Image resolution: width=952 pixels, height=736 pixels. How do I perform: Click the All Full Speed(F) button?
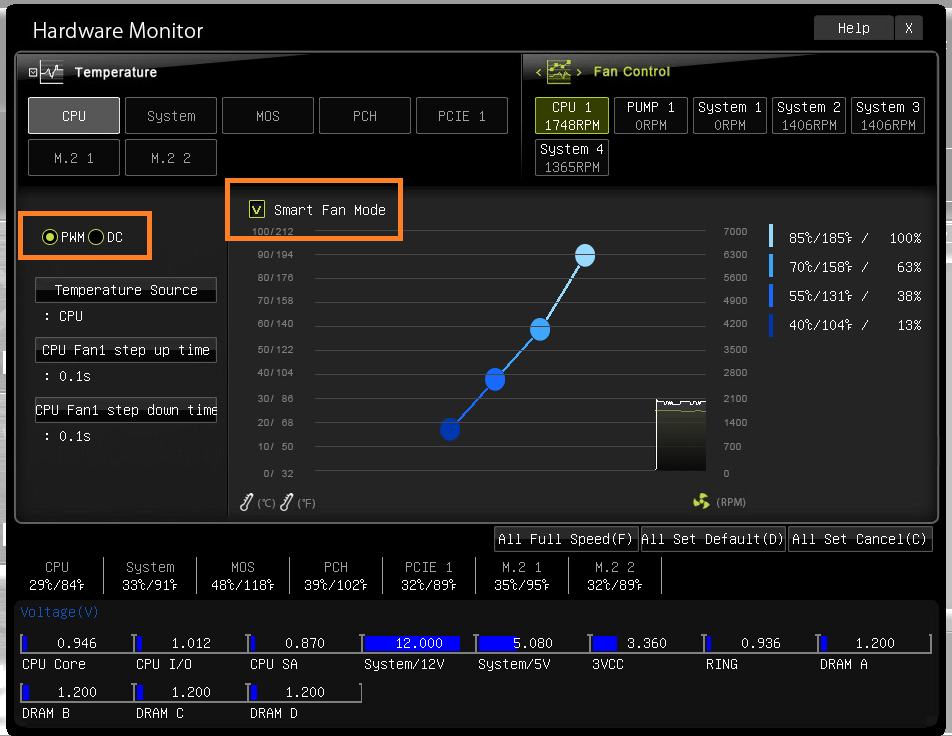tap(566, 539)
